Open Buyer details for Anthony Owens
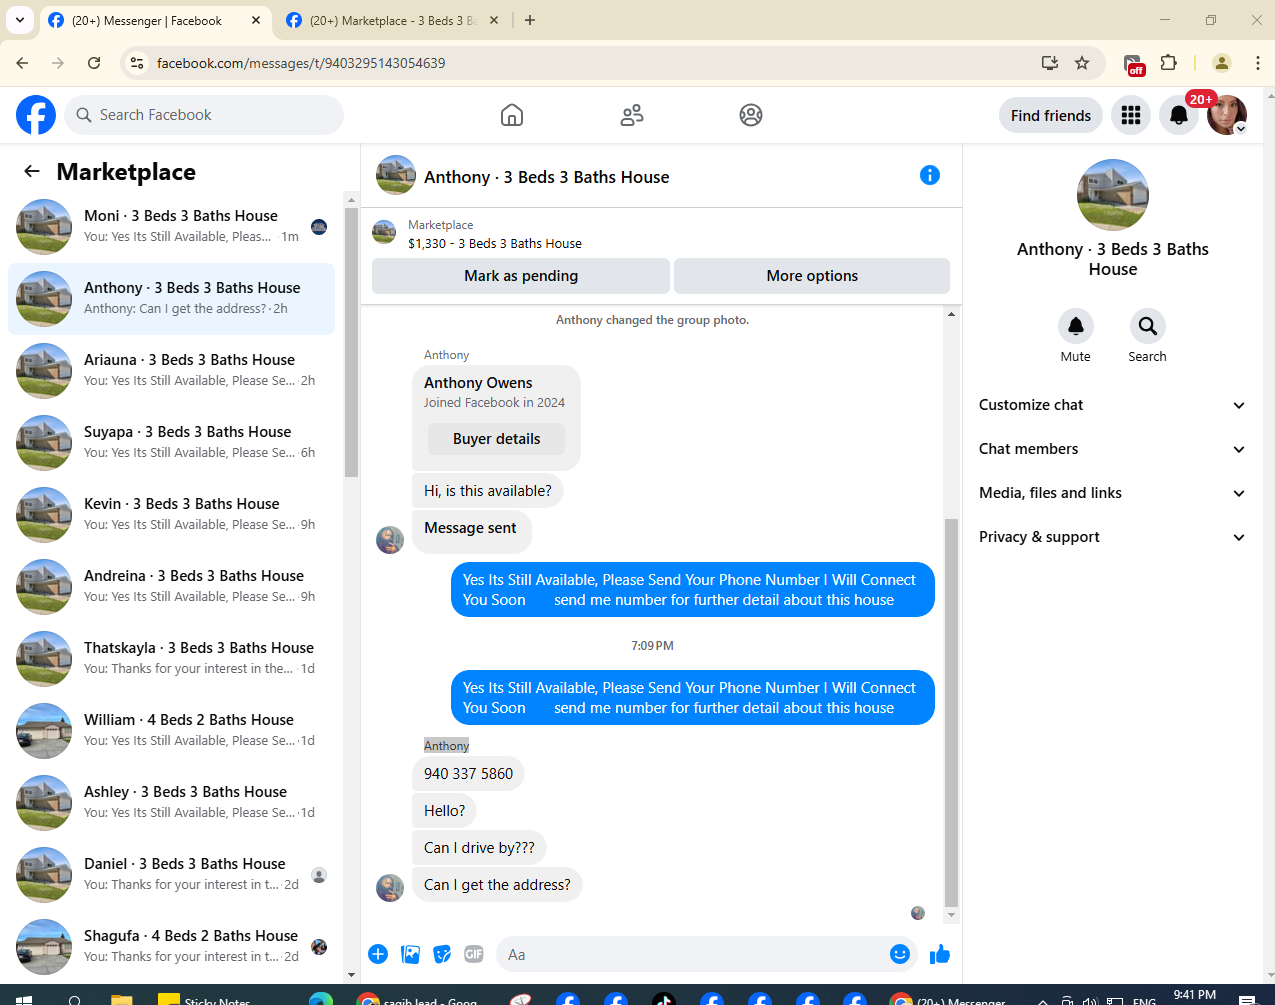 [496, 439]
